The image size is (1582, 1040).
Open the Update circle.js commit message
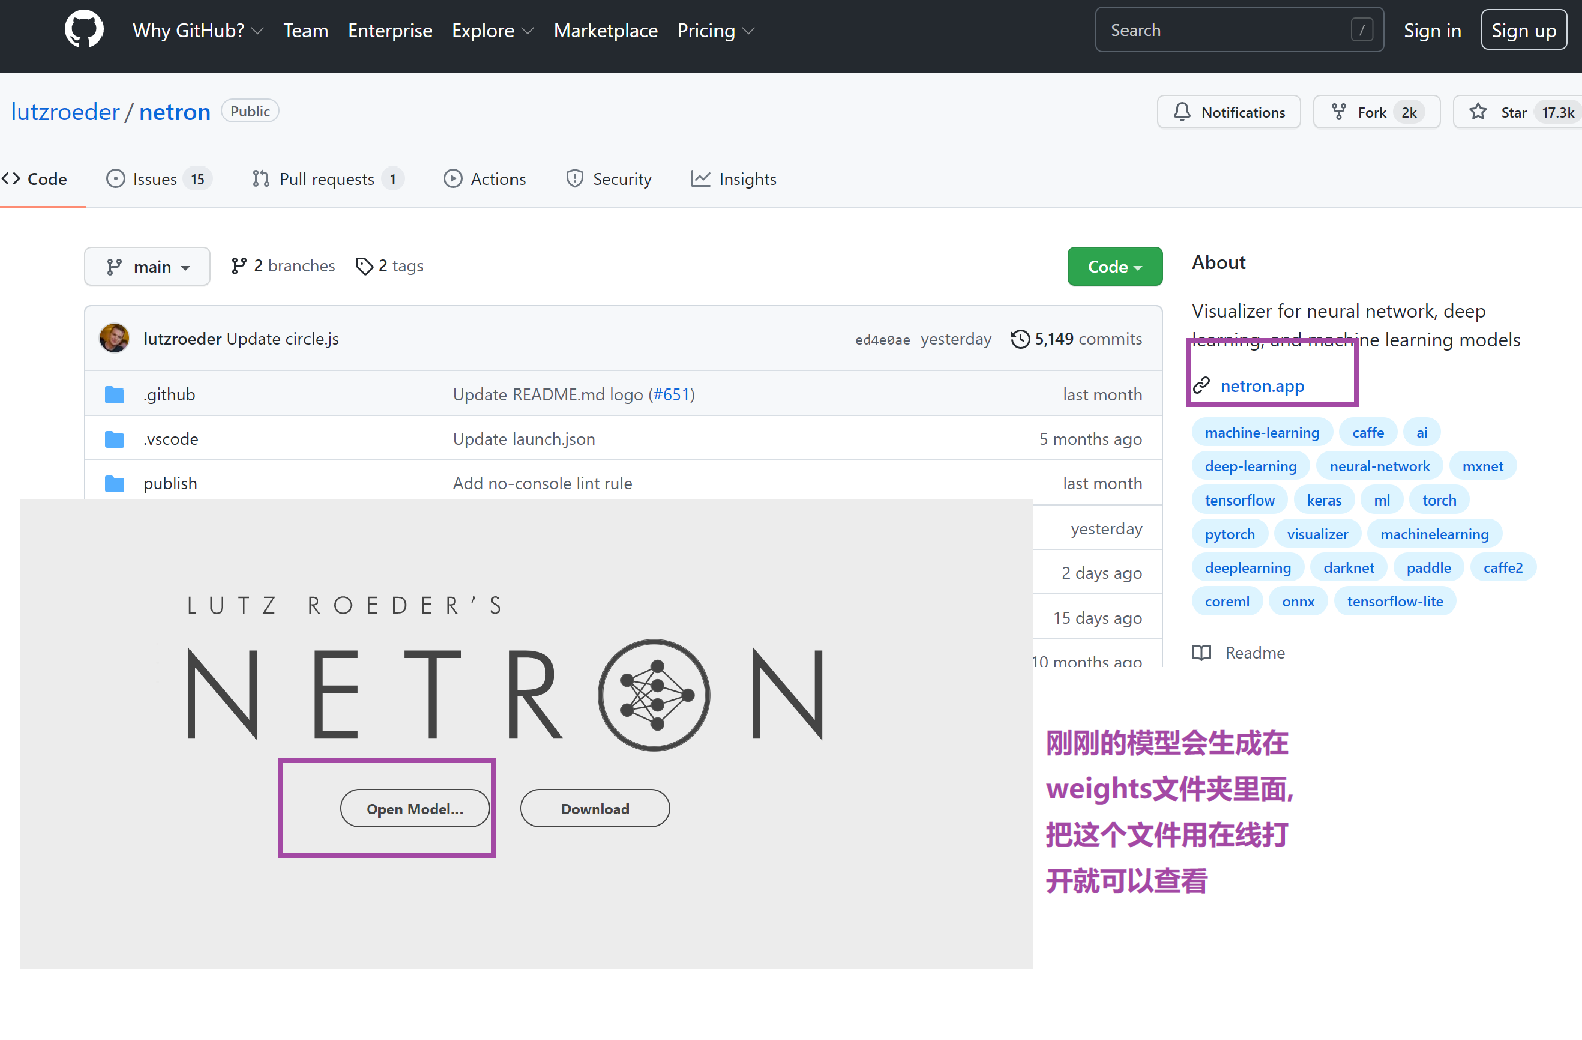coord(283,339)
